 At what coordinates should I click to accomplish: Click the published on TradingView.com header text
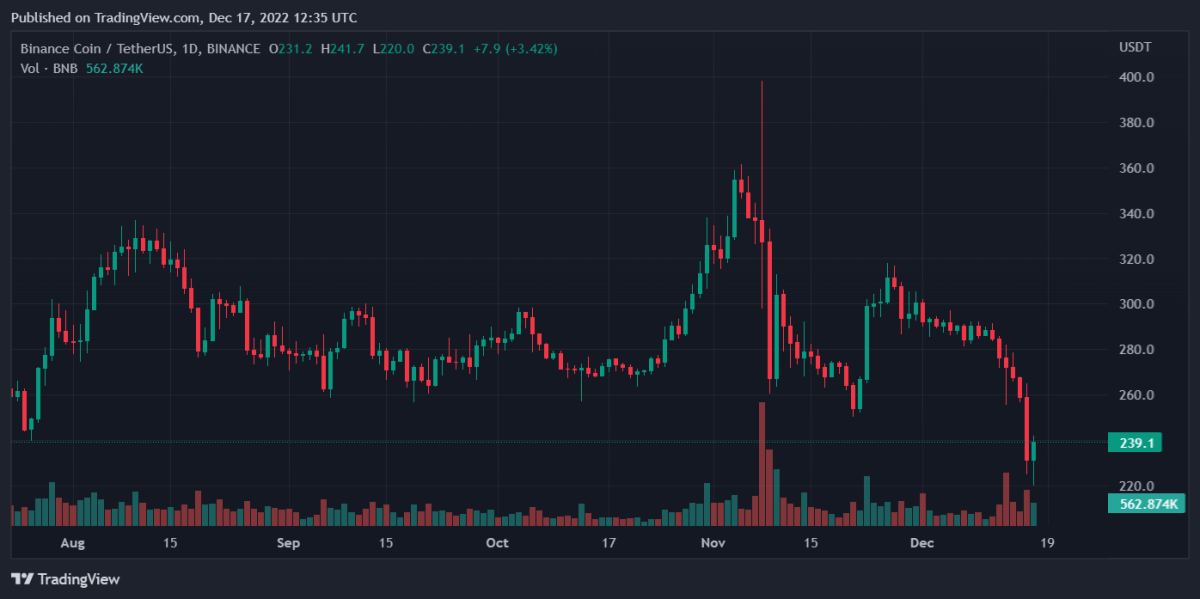point(184,17)
